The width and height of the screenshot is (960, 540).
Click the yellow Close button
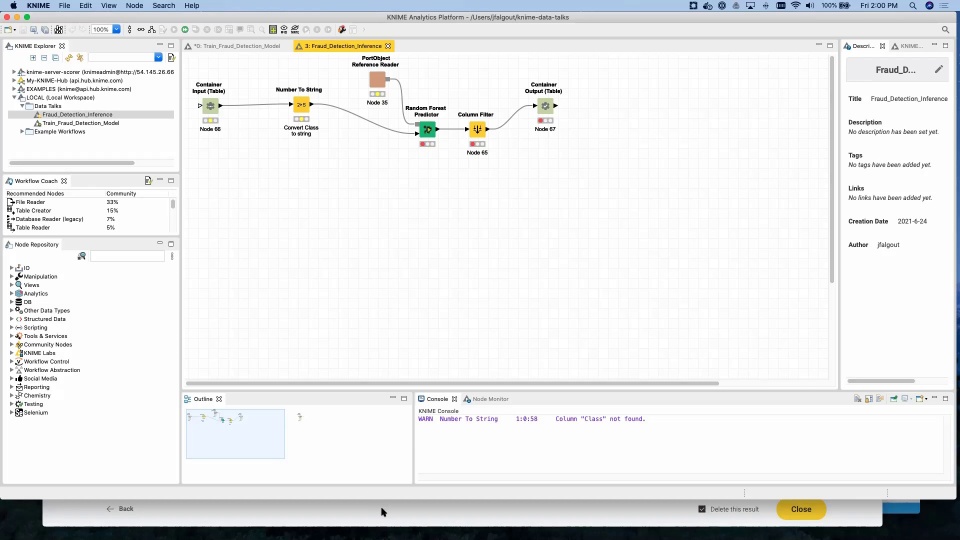801,509
